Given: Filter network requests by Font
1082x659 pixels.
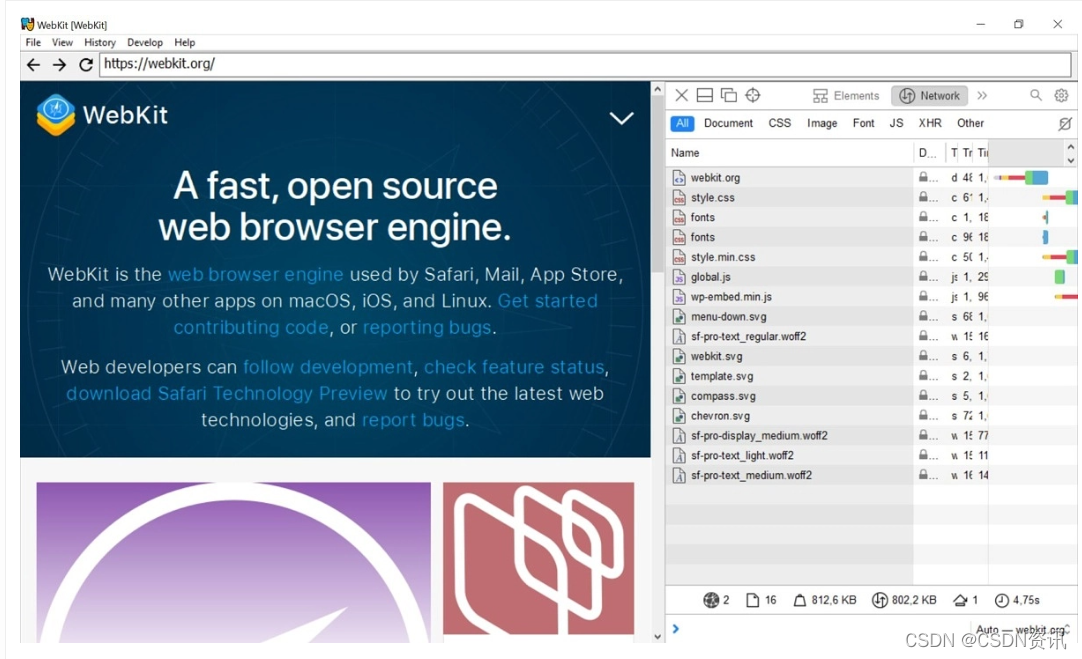Looking at the screenshot, I should coord(863,124).
